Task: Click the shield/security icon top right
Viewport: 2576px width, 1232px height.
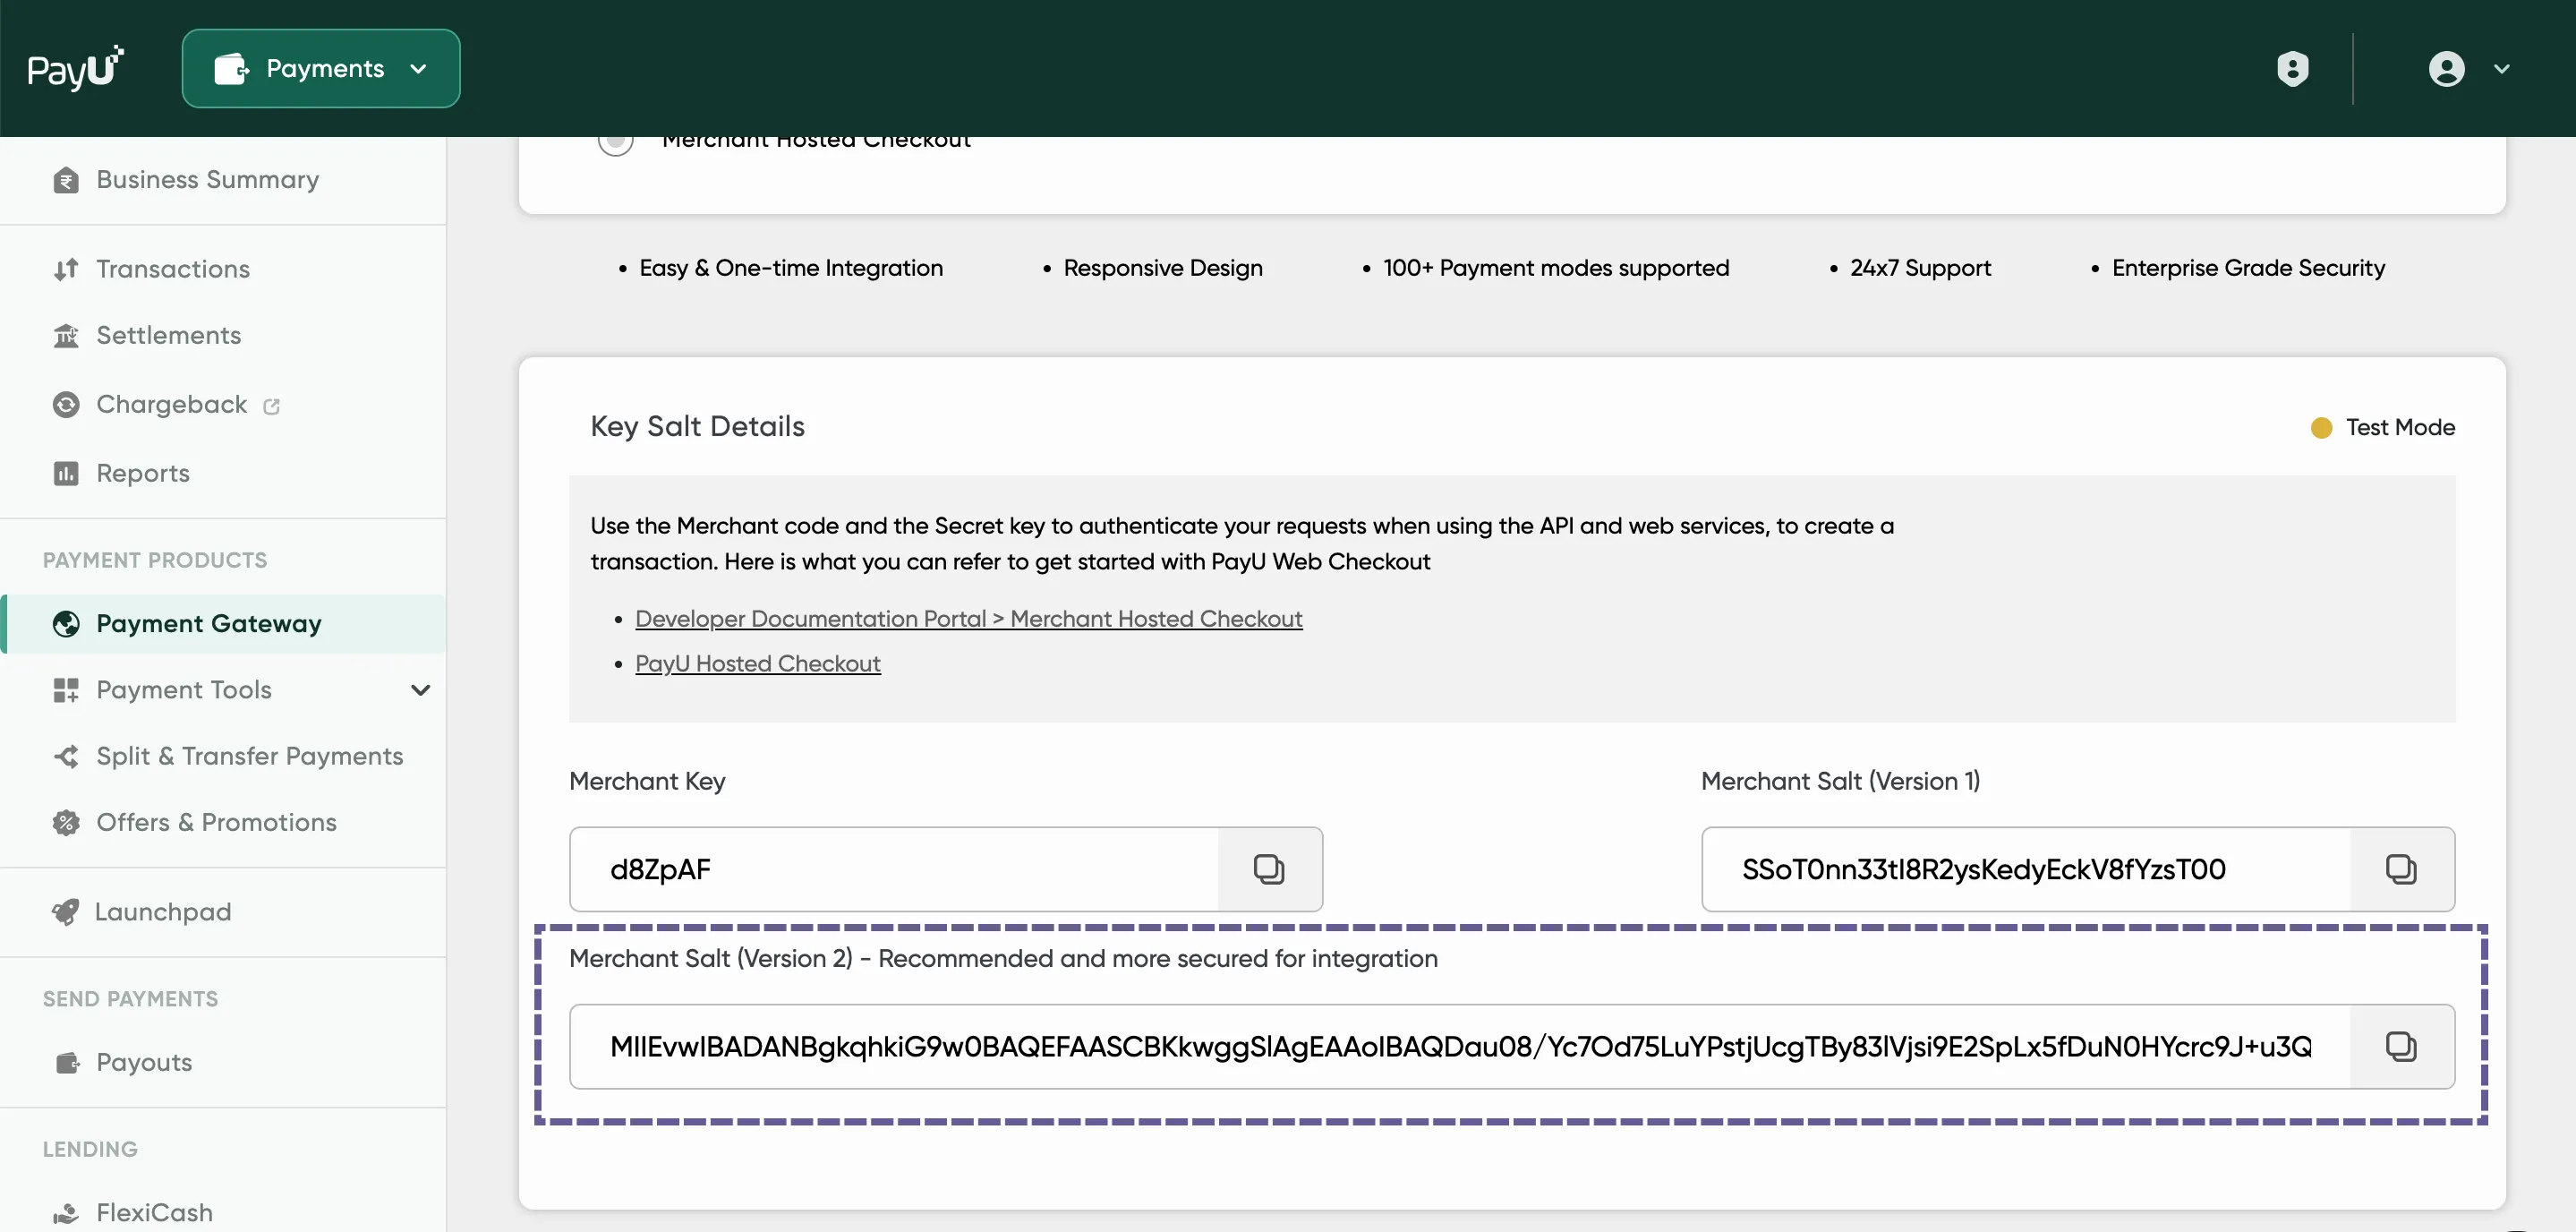Action: point(2291,69)
